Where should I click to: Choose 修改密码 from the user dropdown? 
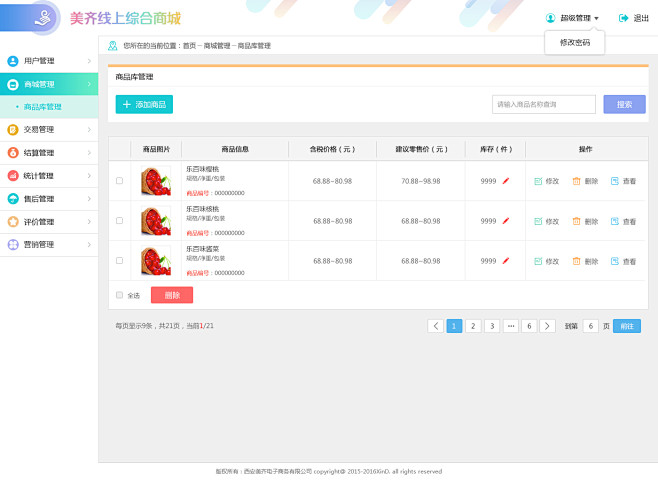[575, 42]
